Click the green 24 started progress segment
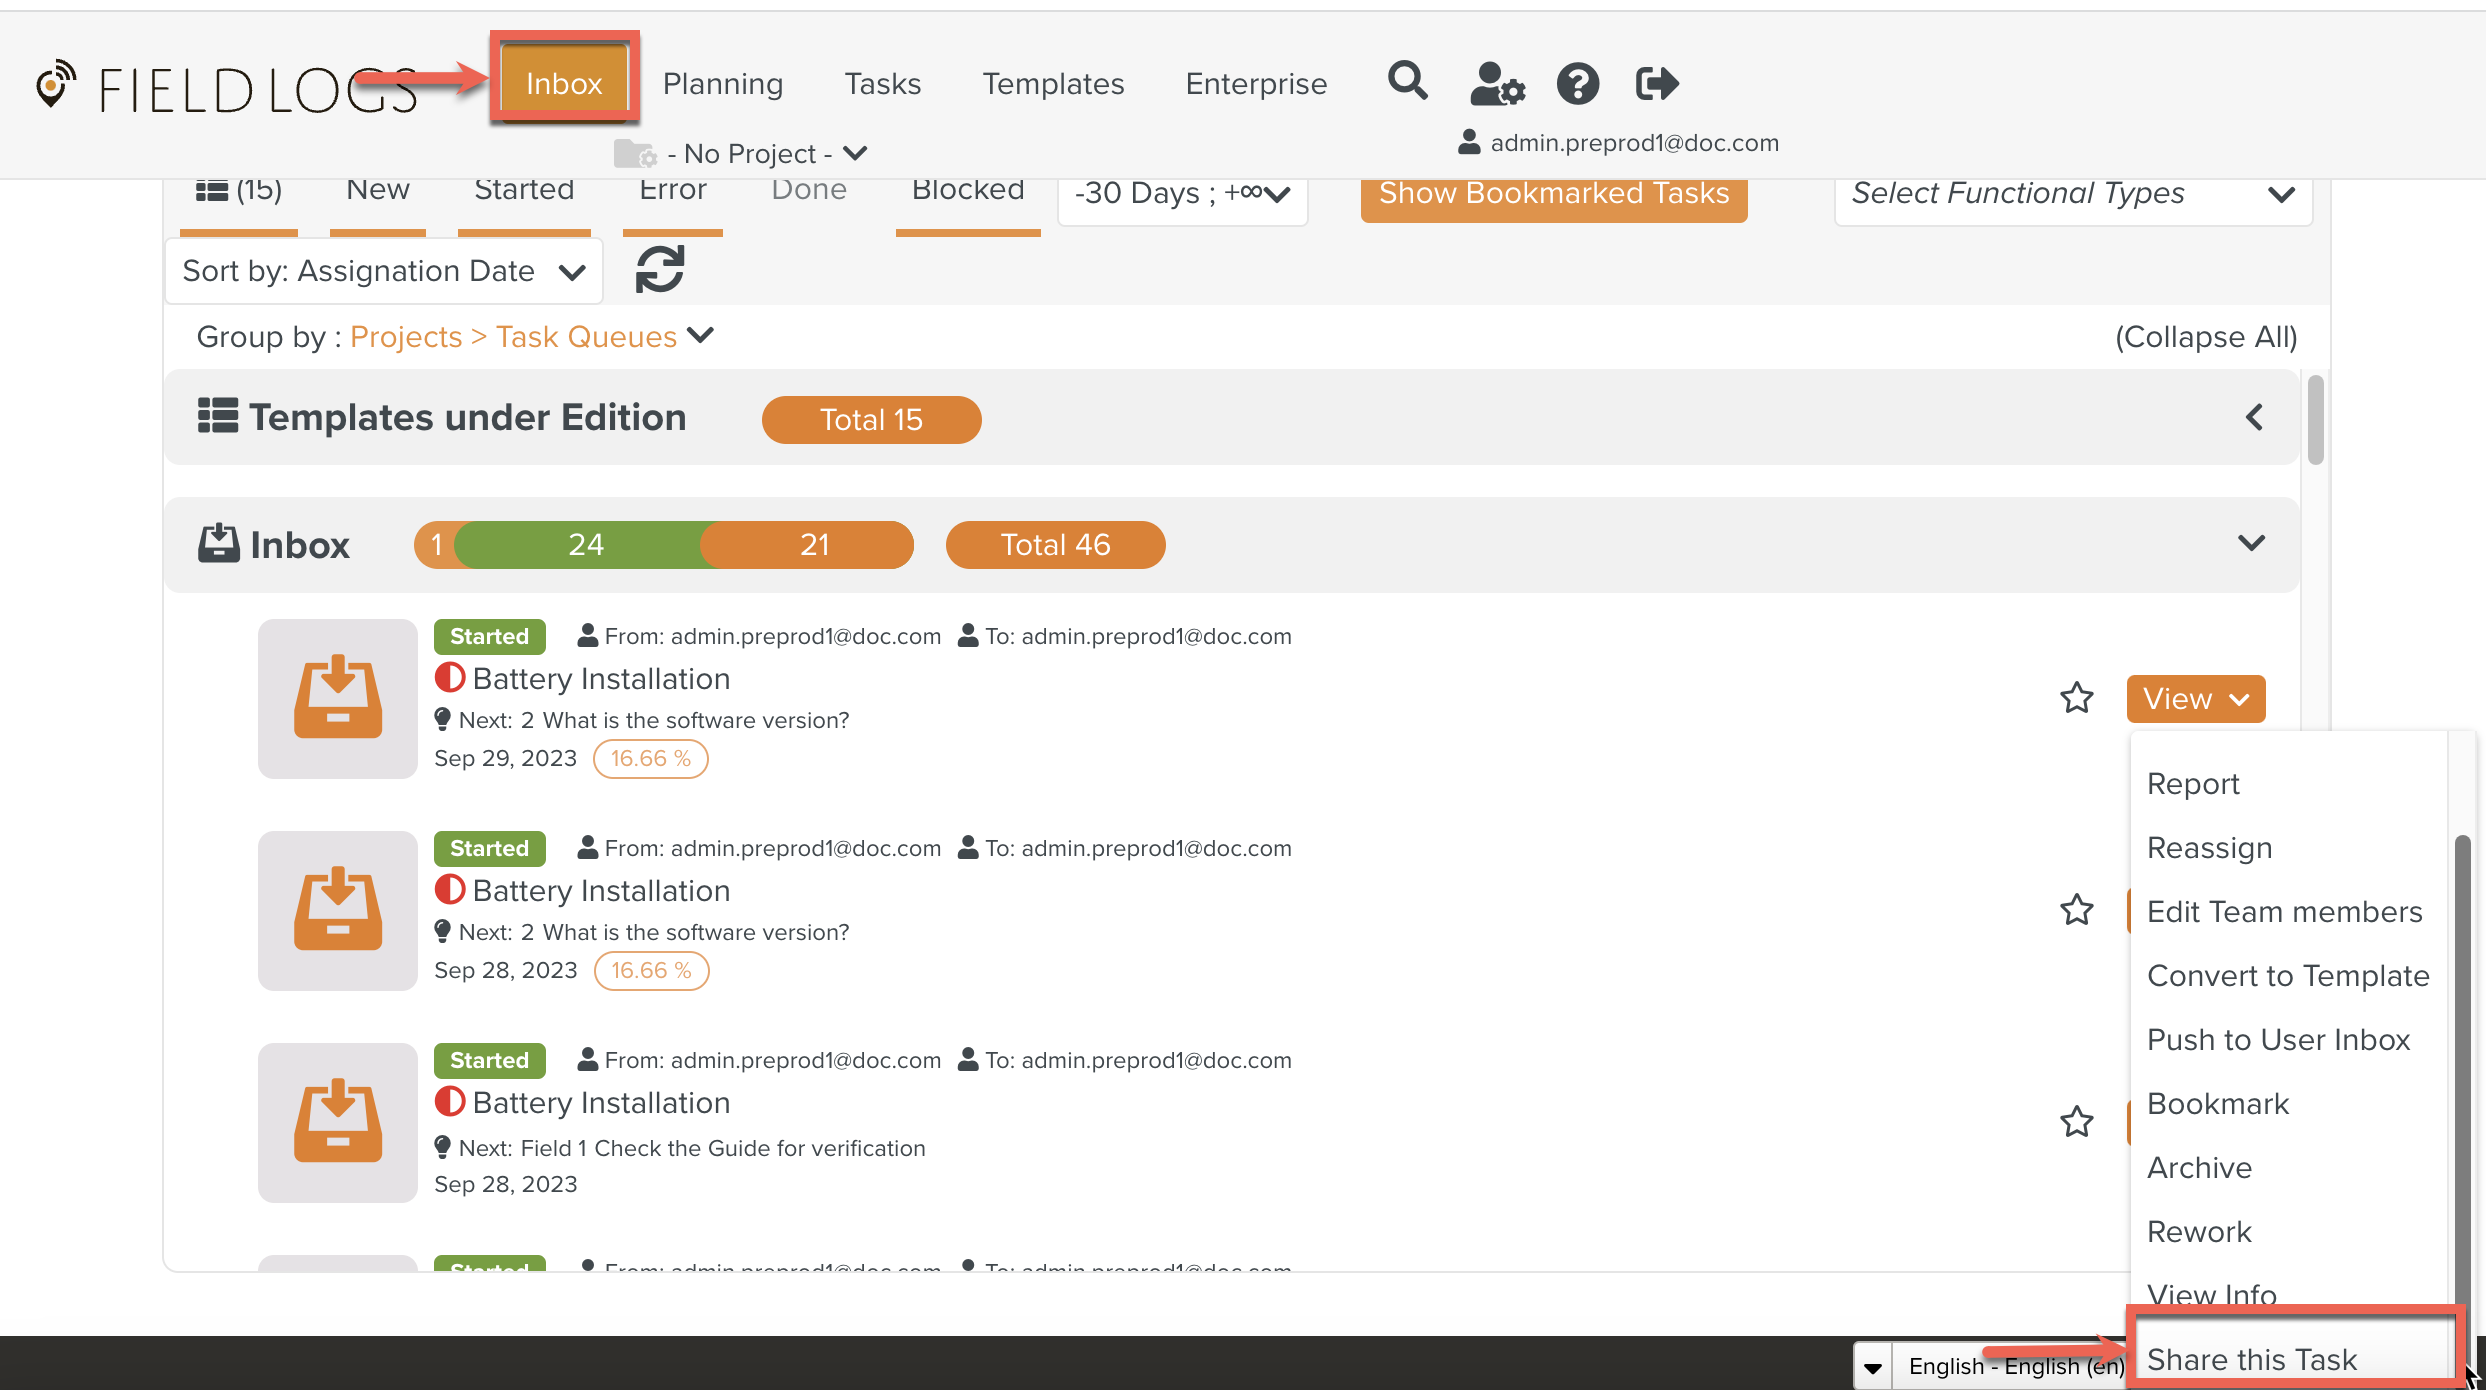2486x1390 pixels. [585, 545]
